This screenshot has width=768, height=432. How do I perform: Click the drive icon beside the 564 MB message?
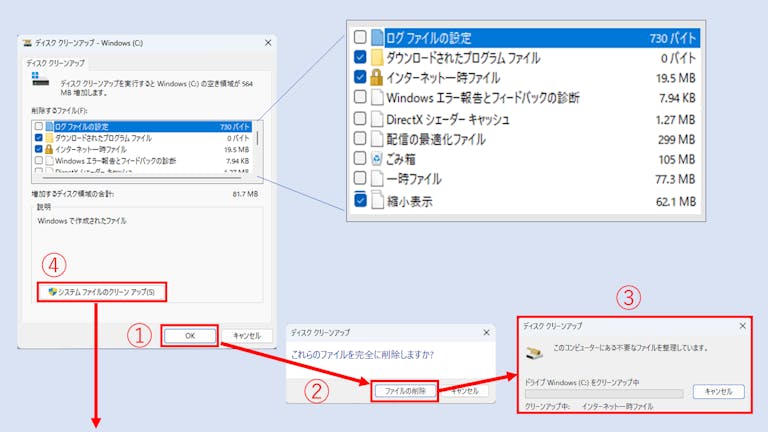point(40,79)
